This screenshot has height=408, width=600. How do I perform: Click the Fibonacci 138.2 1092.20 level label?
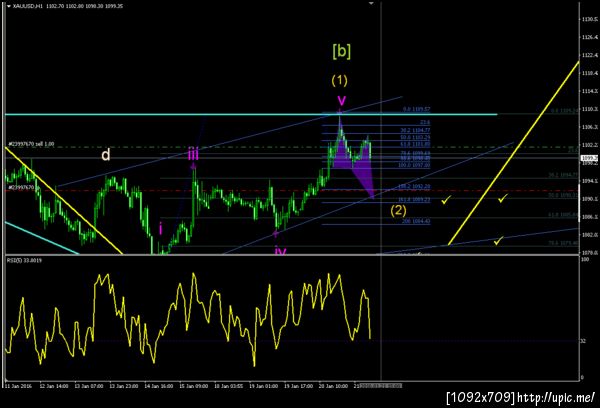pos(414,186)
